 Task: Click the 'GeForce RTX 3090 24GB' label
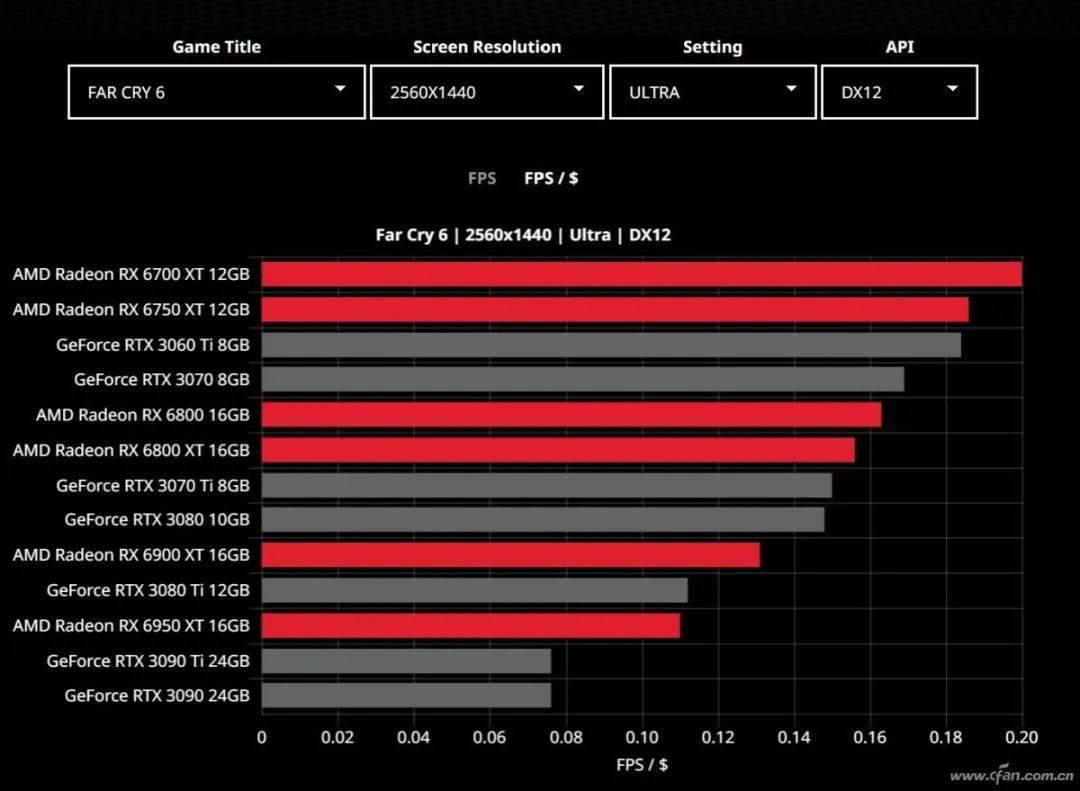[157, 695]
